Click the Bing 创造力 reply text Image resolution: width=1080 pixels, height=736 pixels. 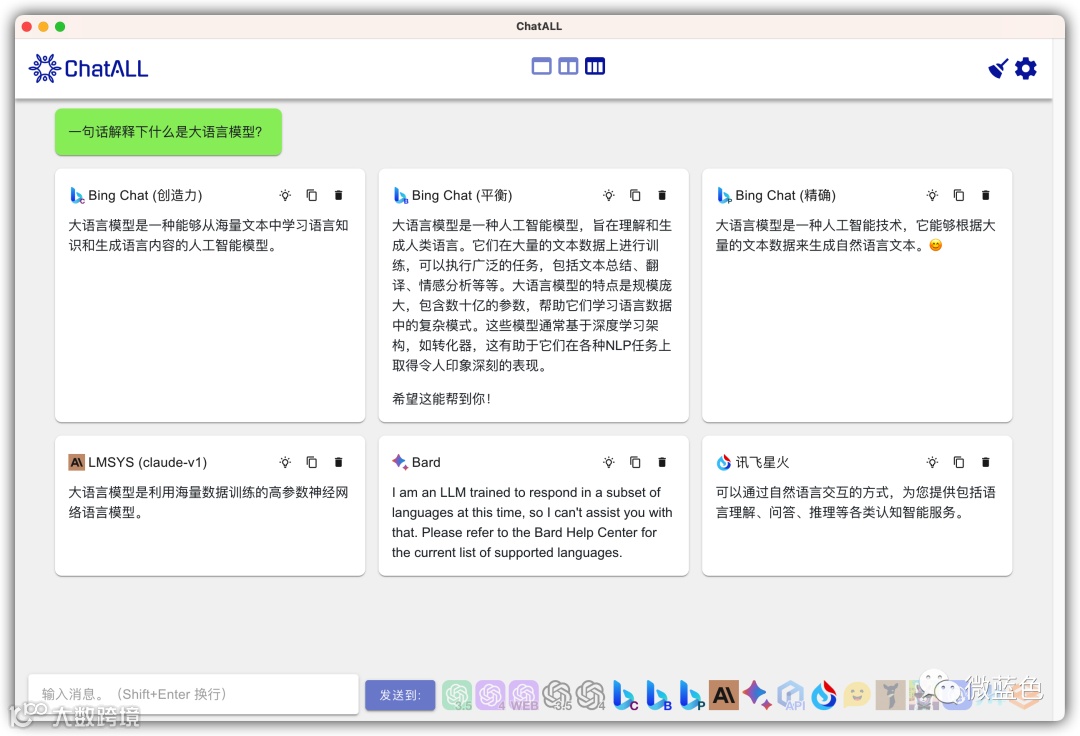coord(208,235)
